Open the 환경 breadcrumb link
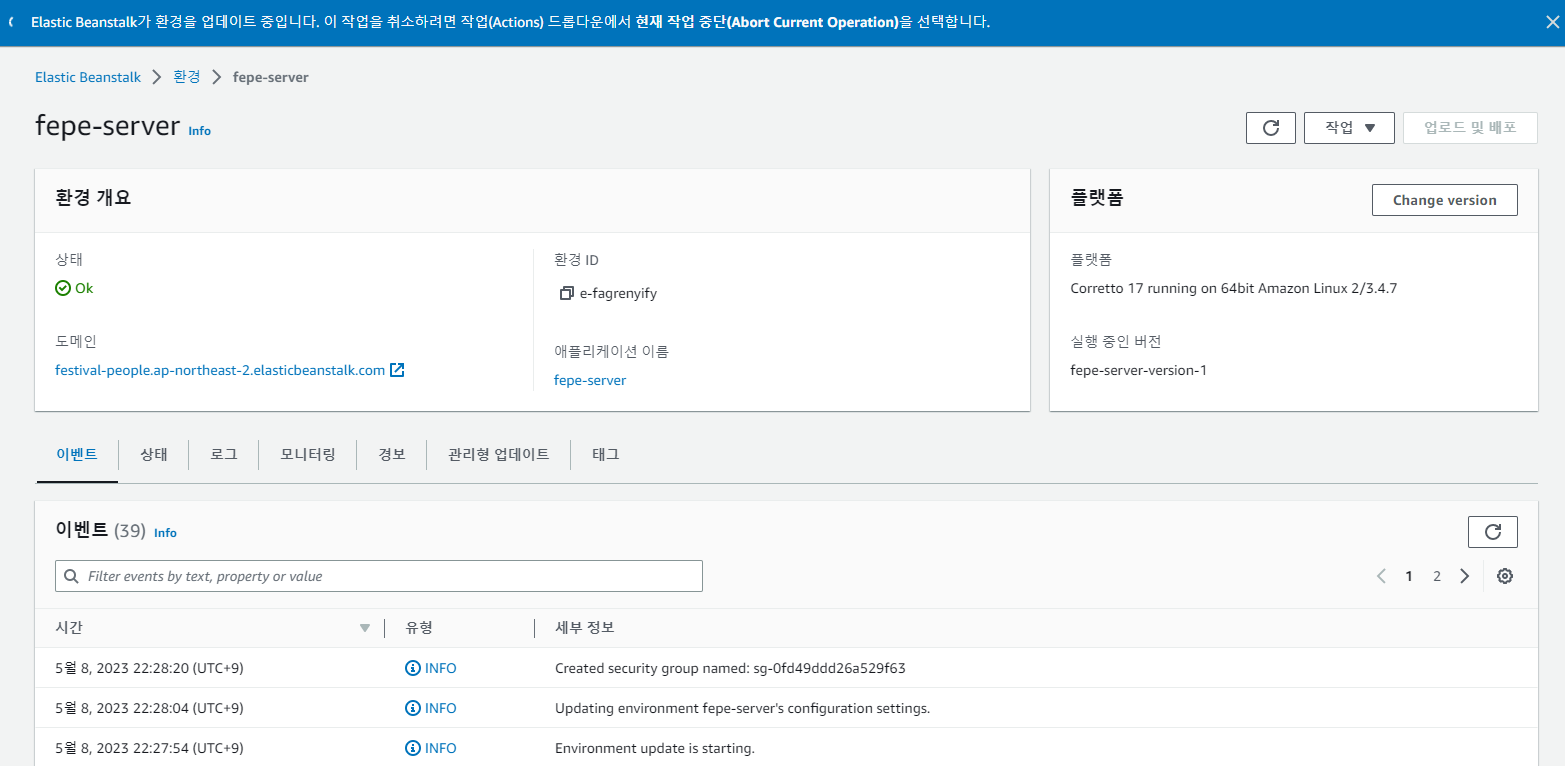1565x766 pixels. 187,77
